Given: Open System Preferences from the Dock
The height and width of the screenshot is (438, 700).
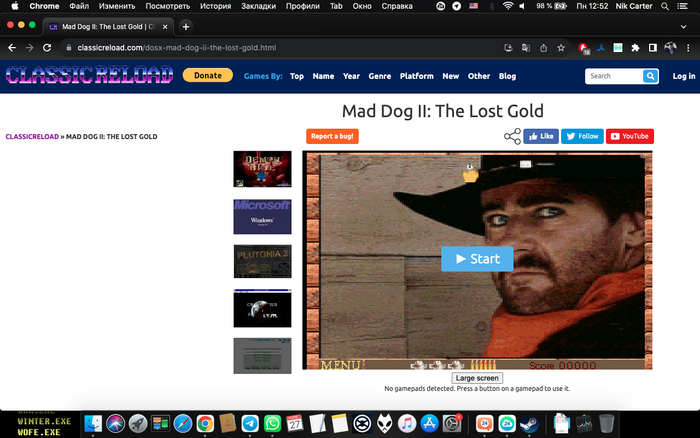Looking at the screenshot, I should 452,423.
